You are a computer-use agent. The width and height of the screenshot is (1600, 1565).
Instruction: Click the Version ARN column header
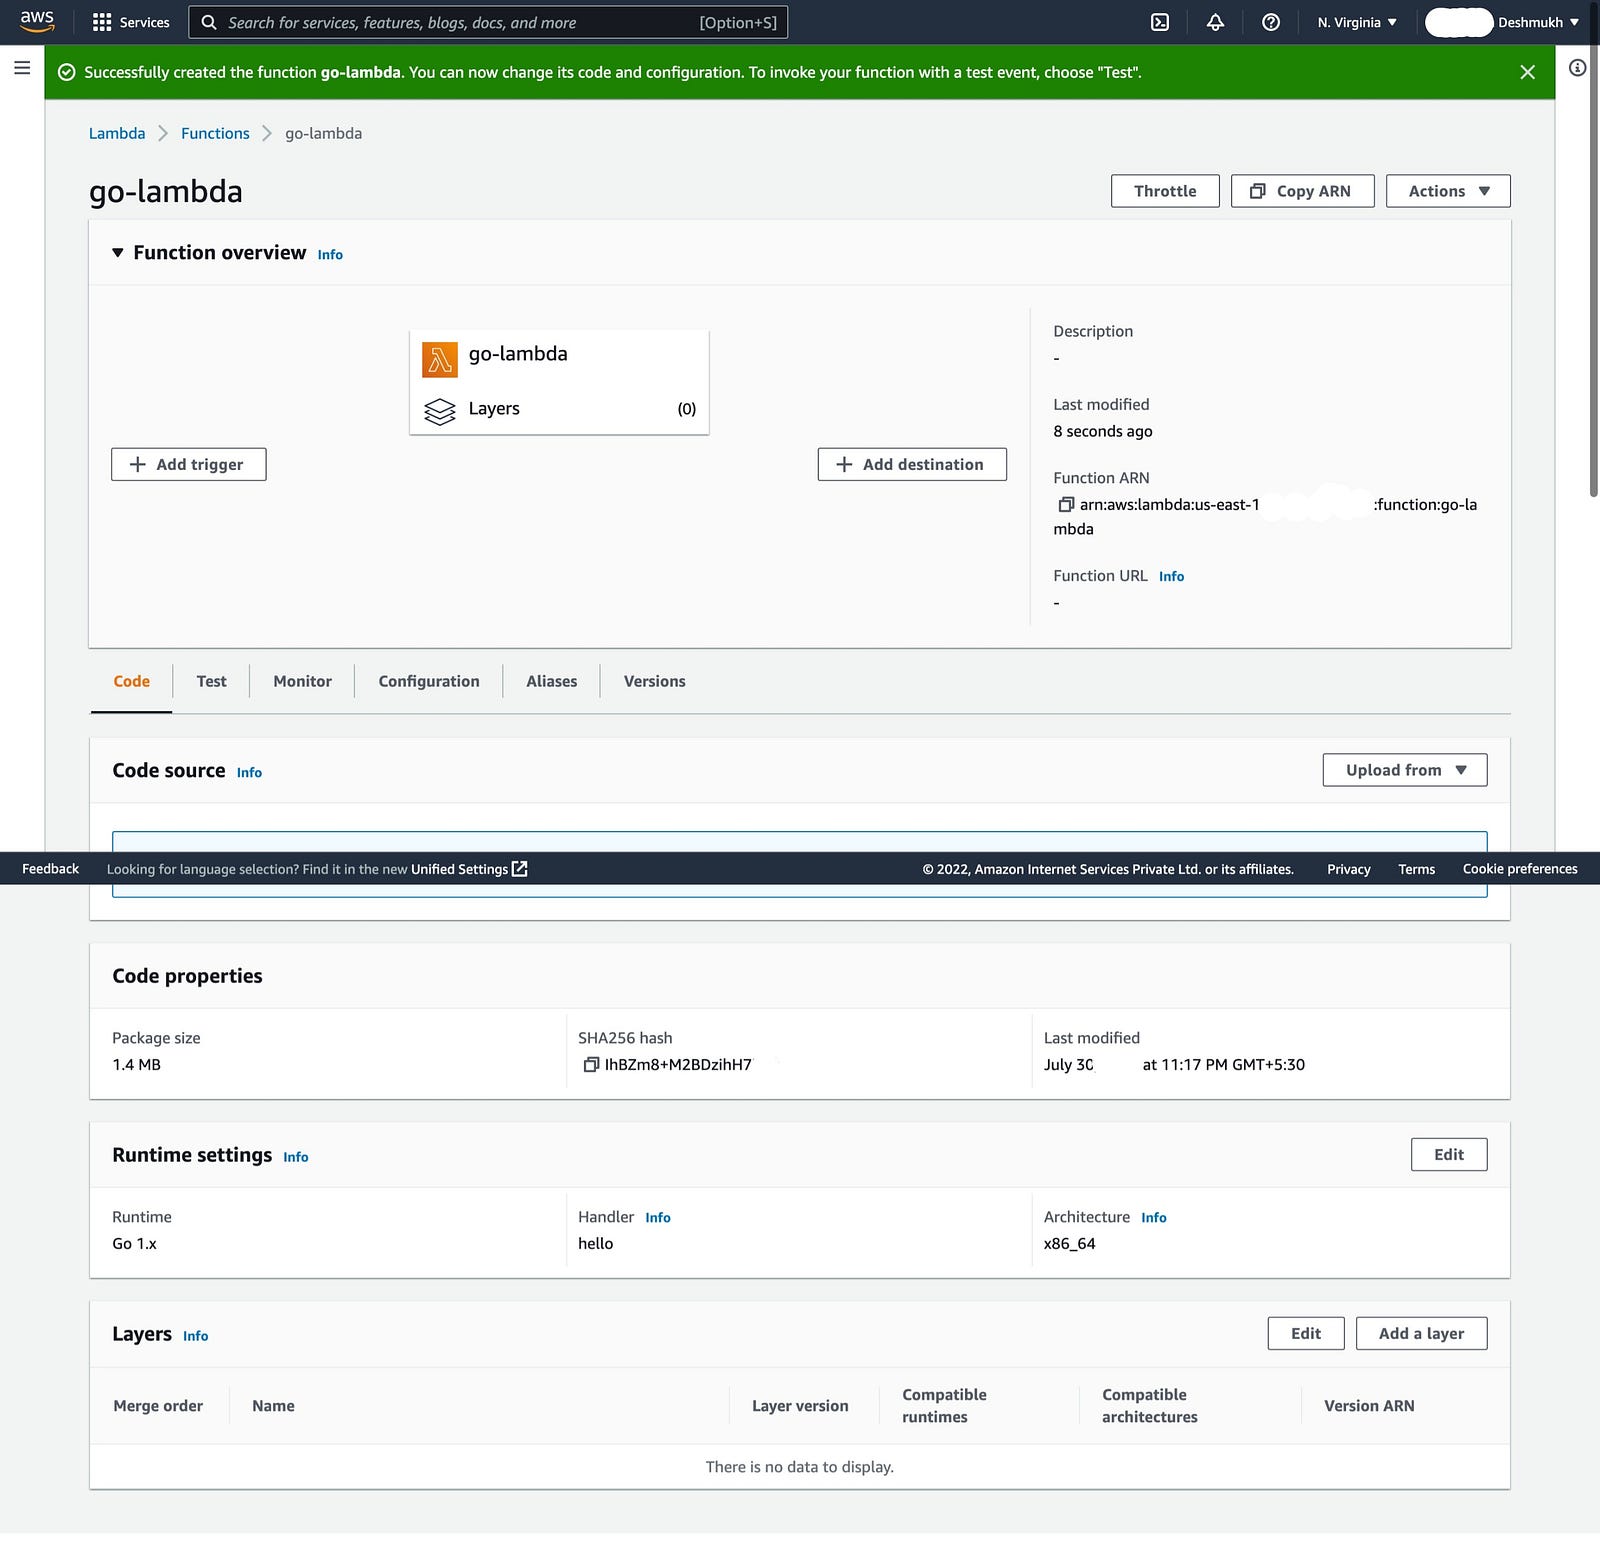[x=1369, y=1406]
